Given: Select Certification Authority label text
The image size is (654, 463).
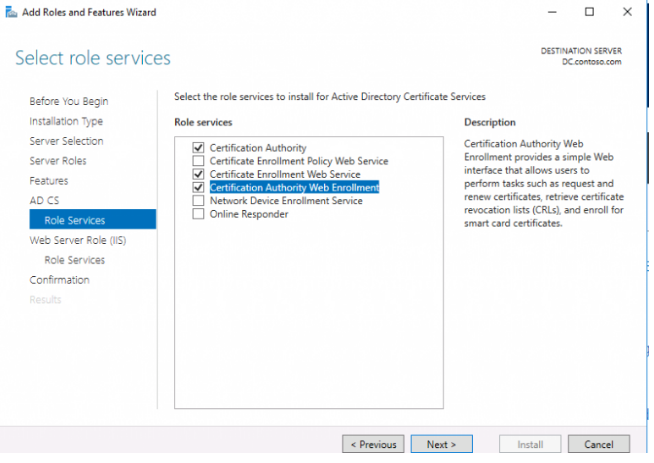Looking at the screenshot, I should (258, 148).
